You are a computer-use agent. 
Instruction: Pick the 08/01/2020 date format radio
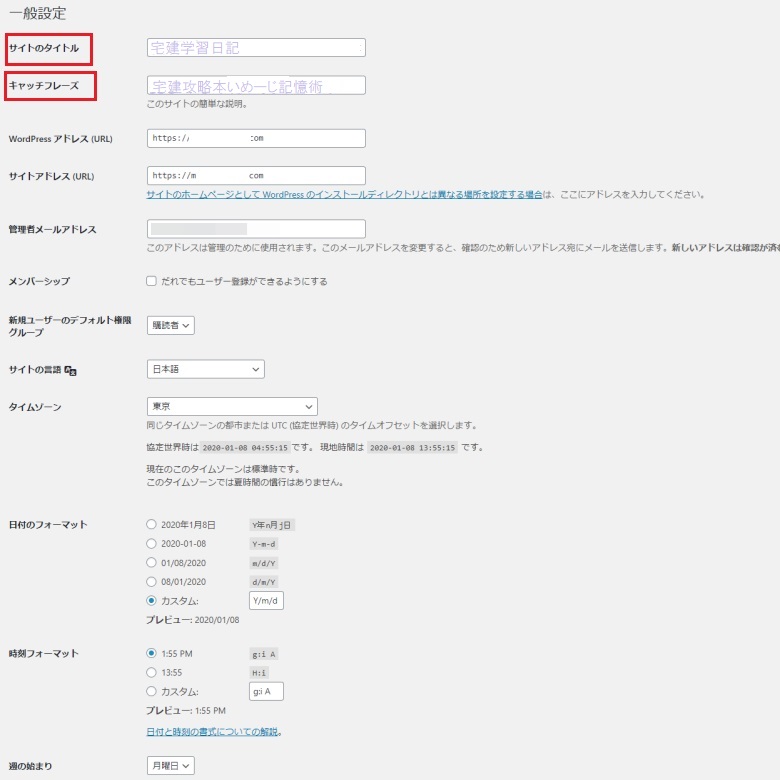tap(152, 582)
